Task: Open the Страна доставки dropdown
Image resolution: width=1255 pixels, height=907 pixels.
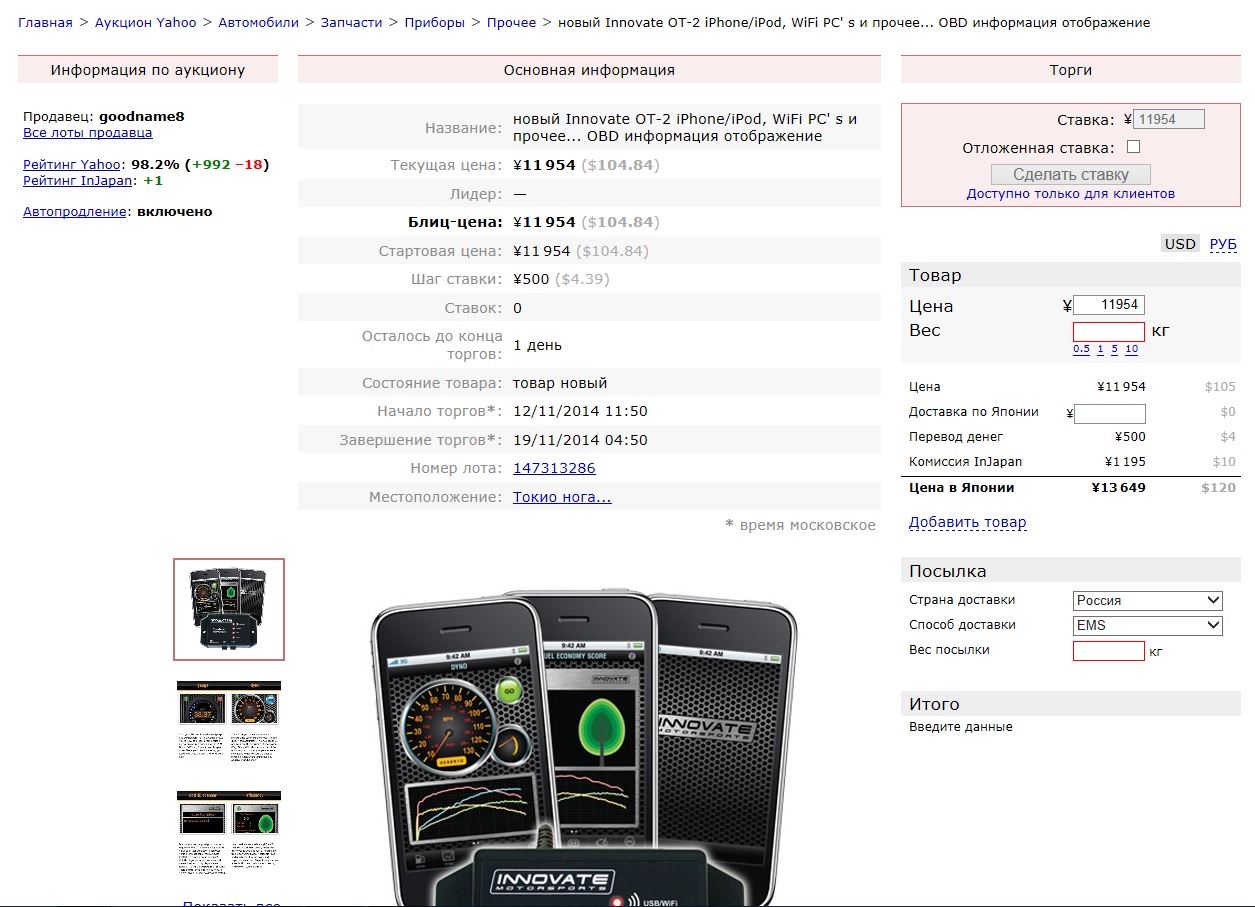Action: 1148,601
